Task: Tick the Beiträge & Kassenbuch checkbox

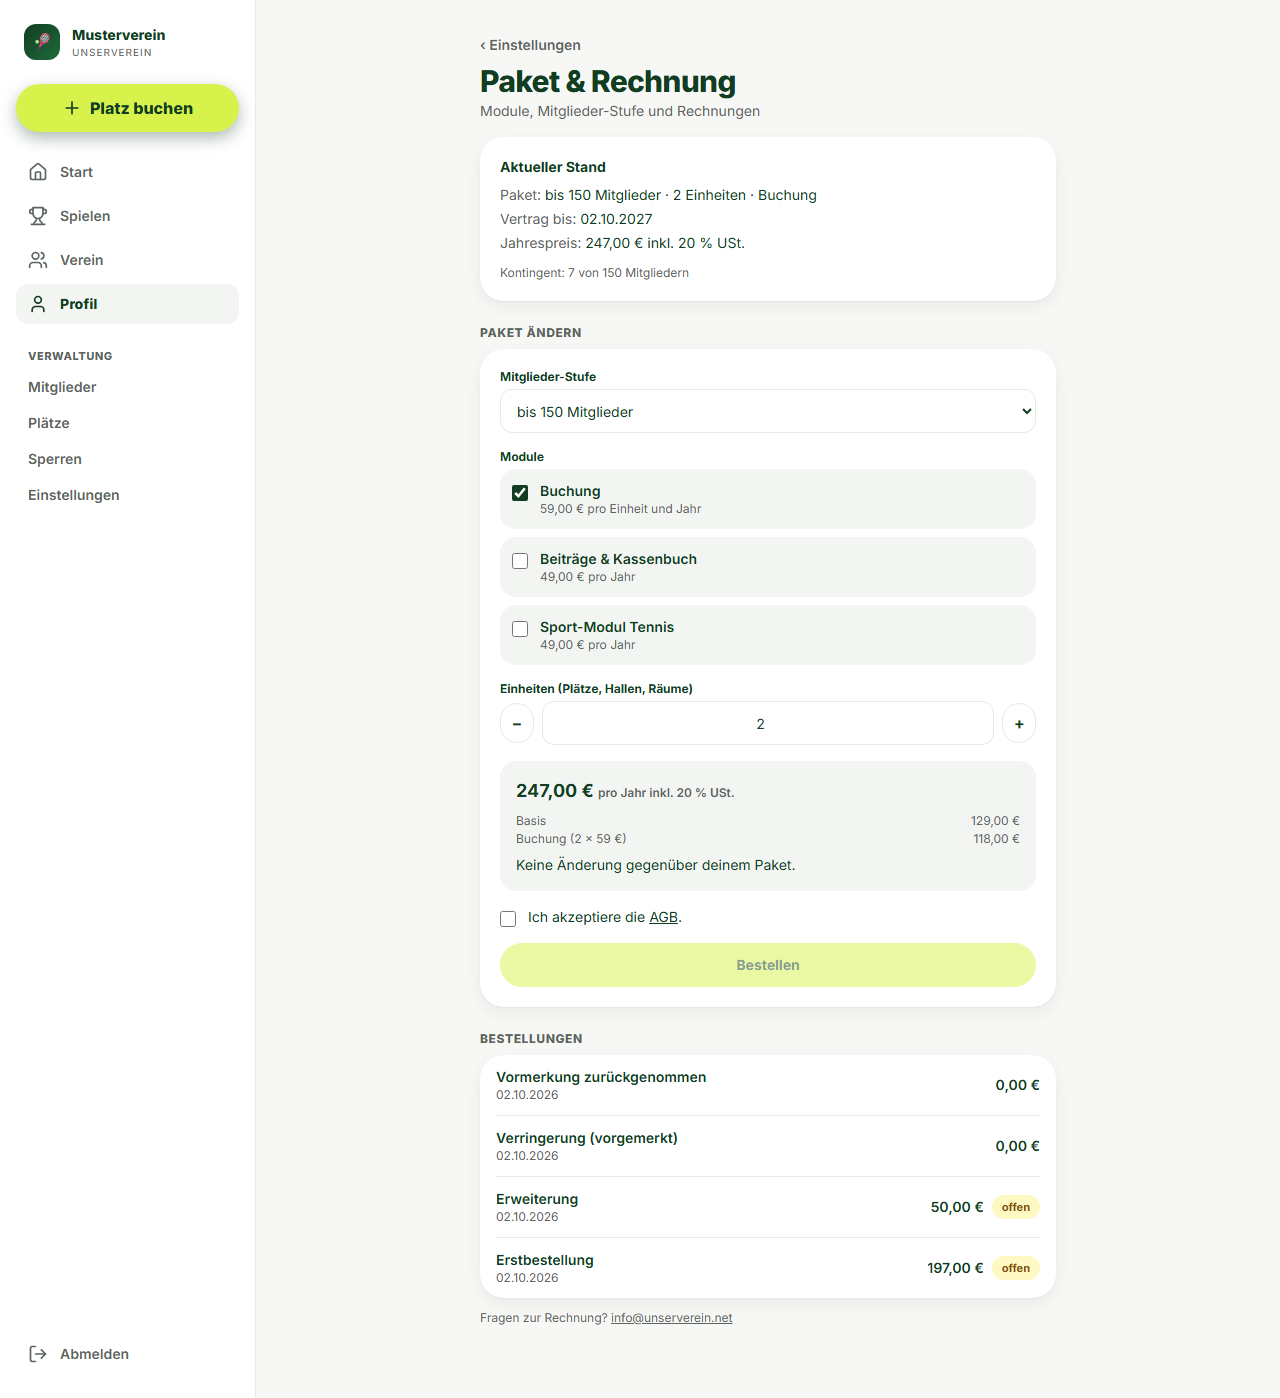Action: pyautogui.click(x=520, y=561)
